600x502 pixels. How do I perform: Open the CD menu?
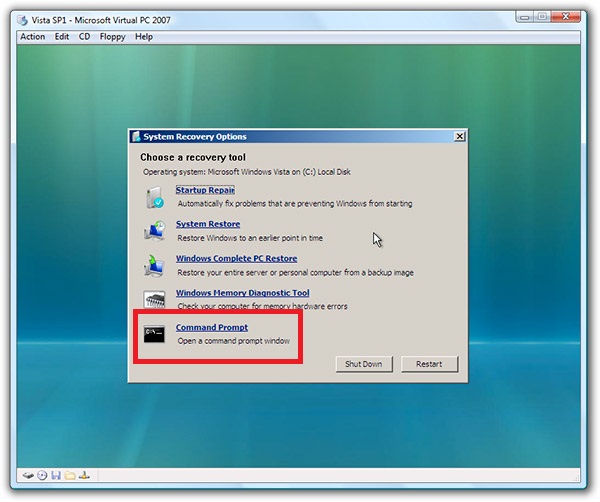(x=84, y=37)
